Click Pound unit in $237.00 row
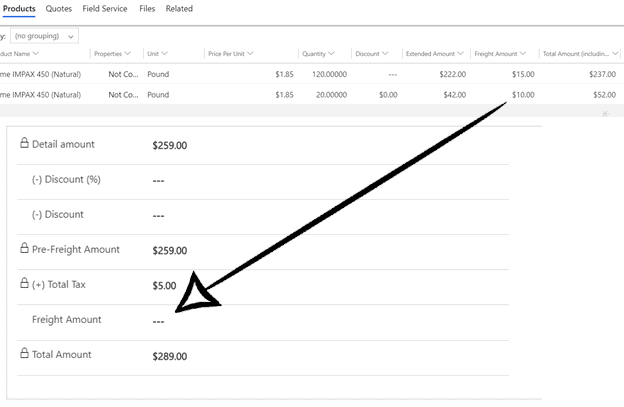The image size is (624, 407). coord(158,74)
